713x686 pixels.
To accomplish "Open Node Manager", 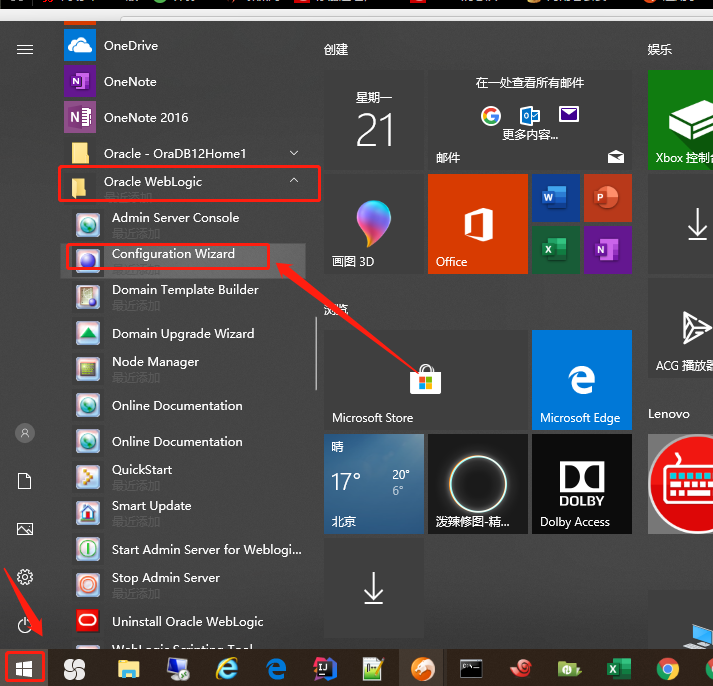I will (182, 369).
